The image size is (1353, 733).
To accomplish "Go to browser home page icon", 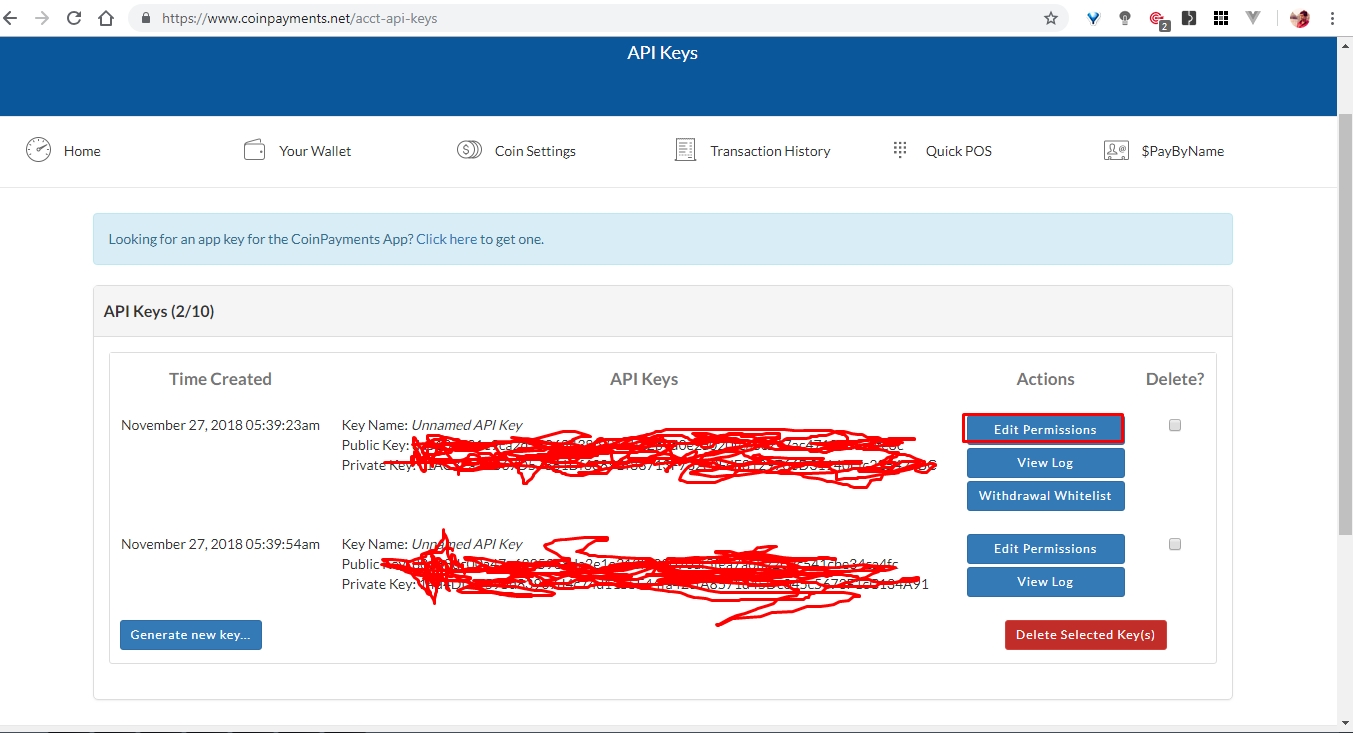I will (106, 18).
